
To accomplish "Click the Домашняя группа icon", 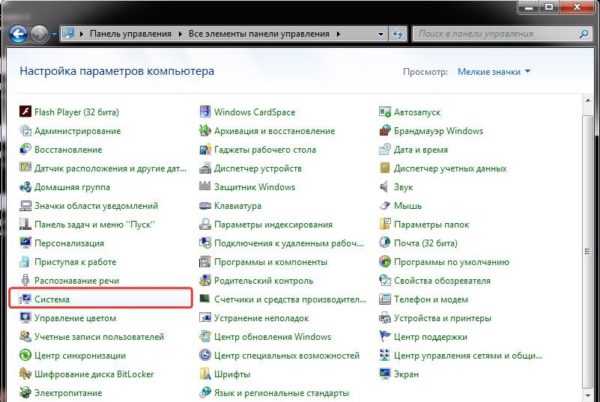I will pyautogui.click(x=25, y=187).
